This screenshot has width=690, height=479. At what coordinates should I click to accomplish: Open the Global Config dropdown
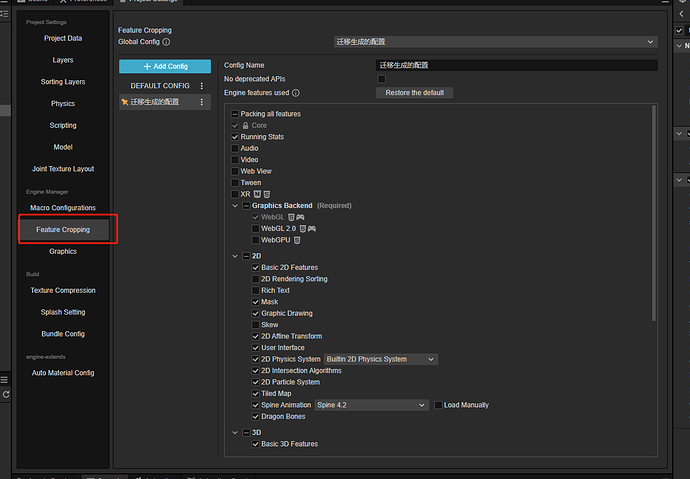click(495, 42)
